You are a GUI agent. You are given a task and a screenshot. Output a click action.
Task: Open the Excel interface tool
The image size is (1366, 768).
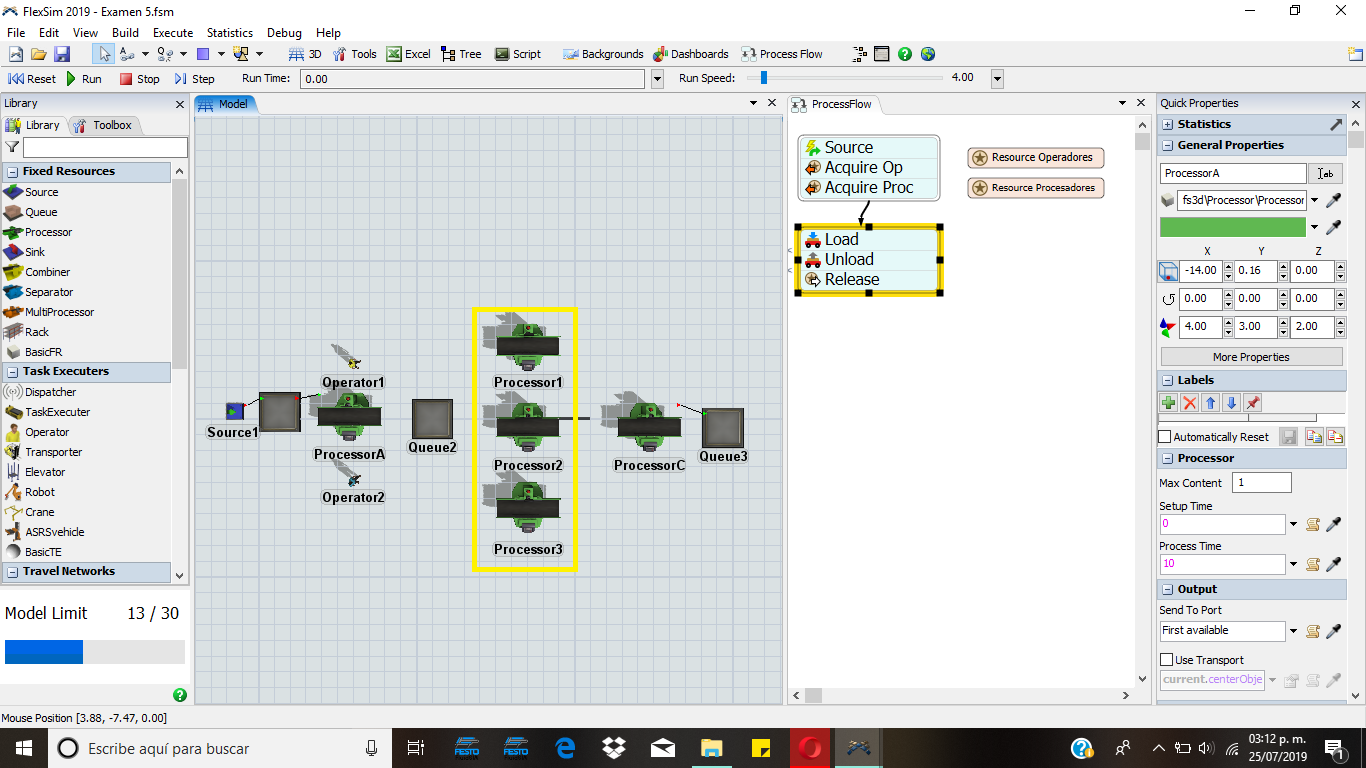[408, 54]
